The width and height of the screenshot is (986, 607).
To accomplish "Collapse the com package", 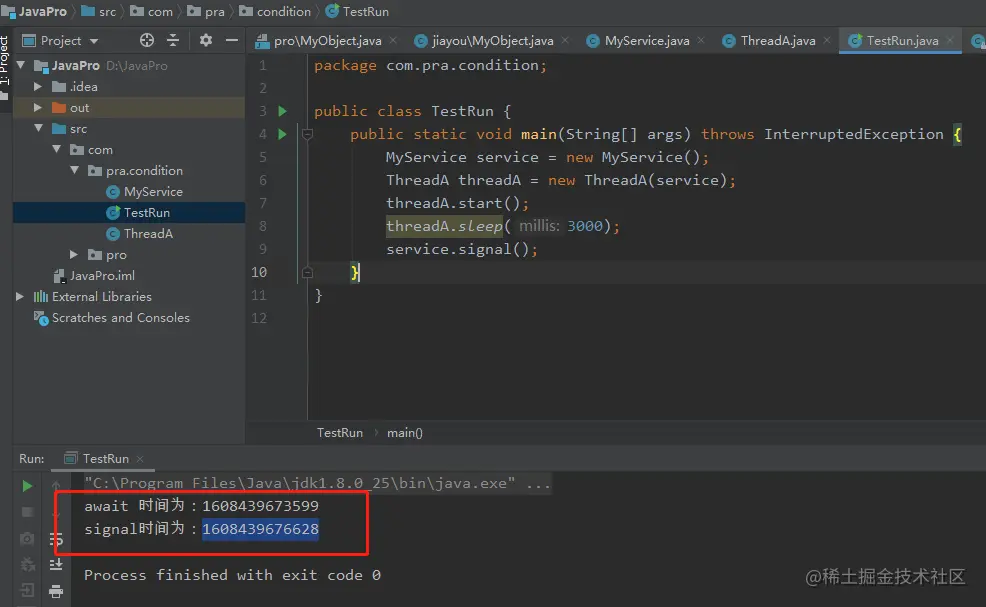I will click(x=57, y=149).
